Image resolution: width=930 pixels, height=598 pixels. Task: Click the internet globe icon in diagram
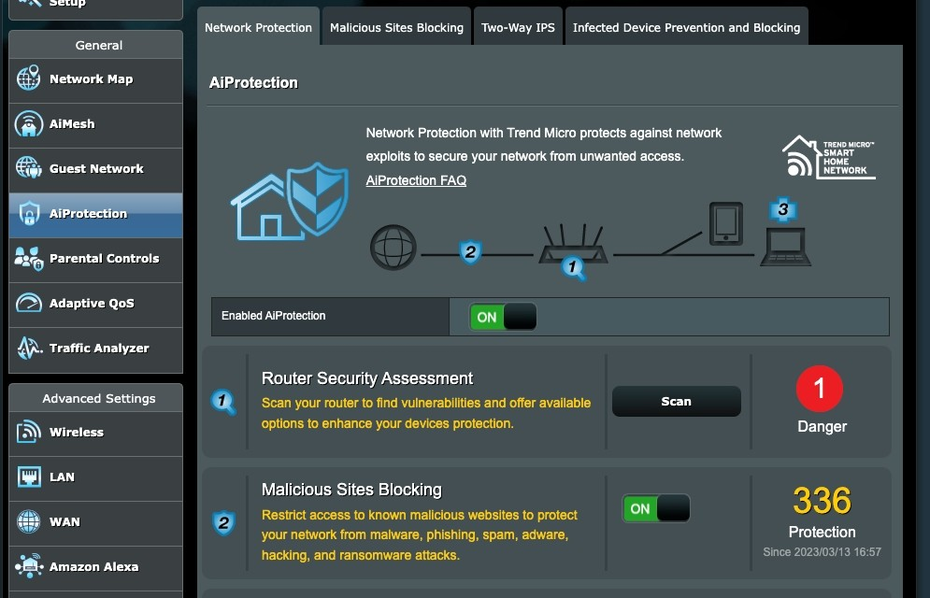393,247
